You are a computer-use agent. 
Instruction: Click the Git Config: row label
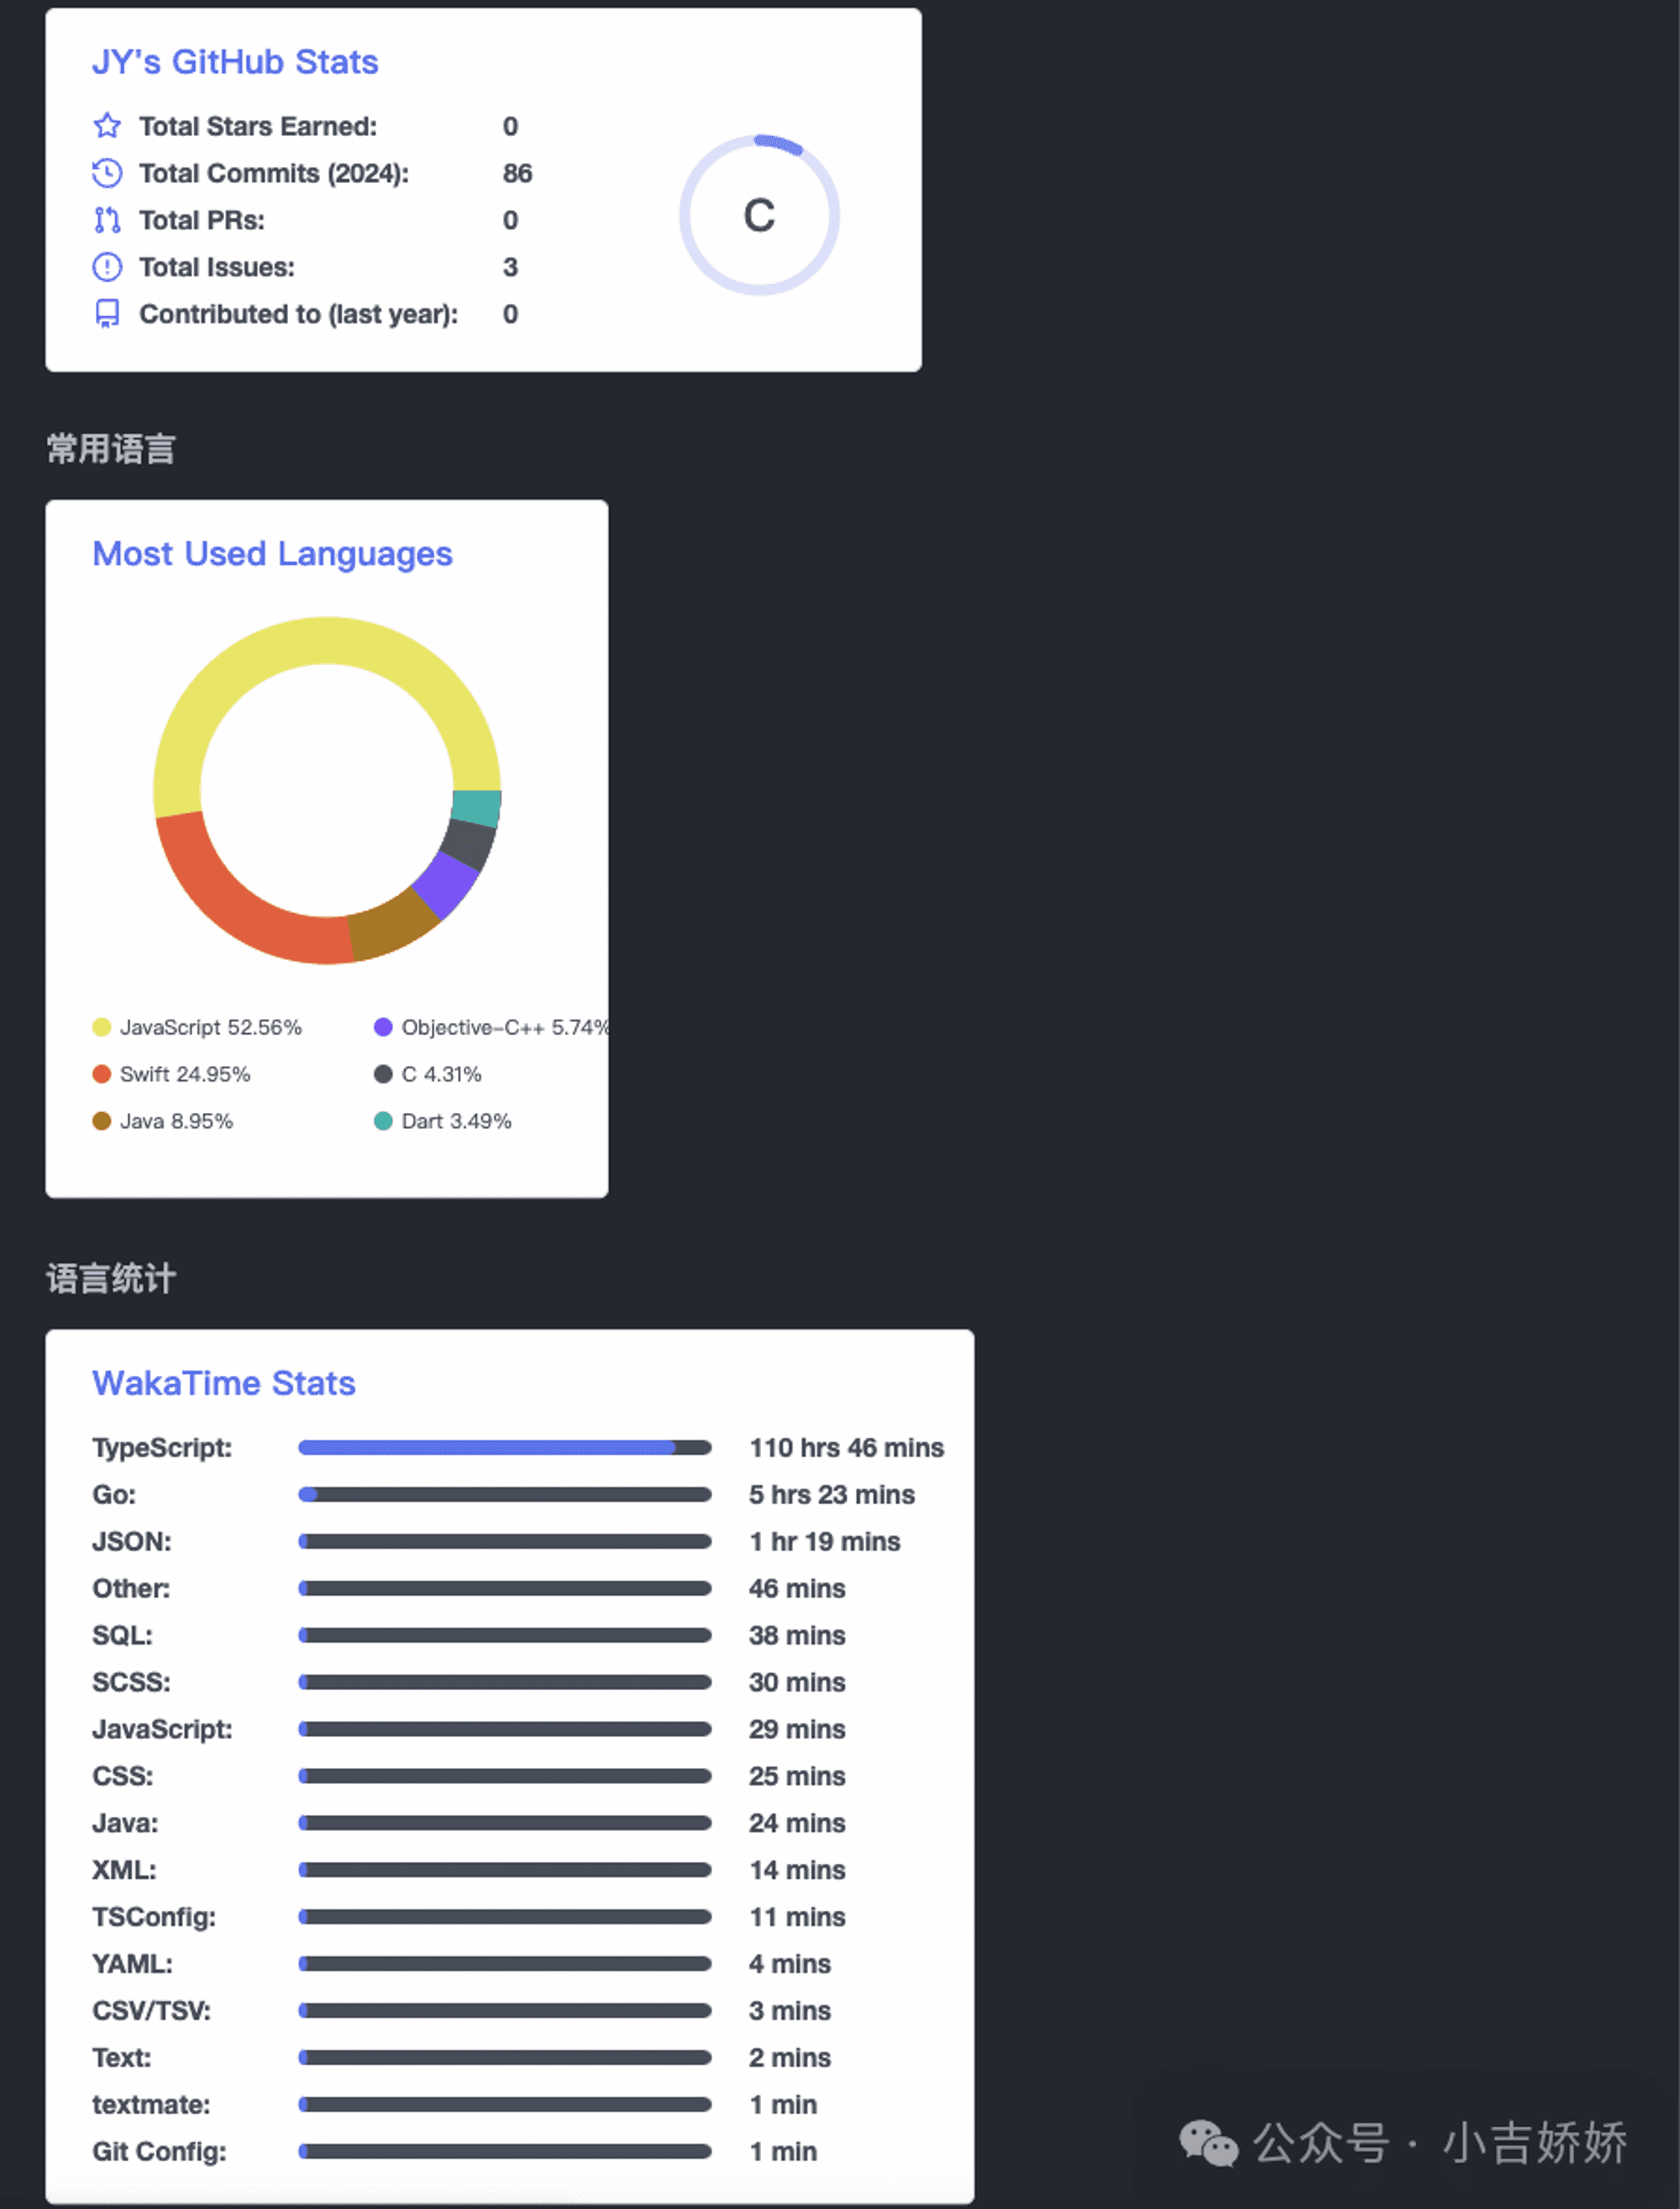[x=159, y=2151]
